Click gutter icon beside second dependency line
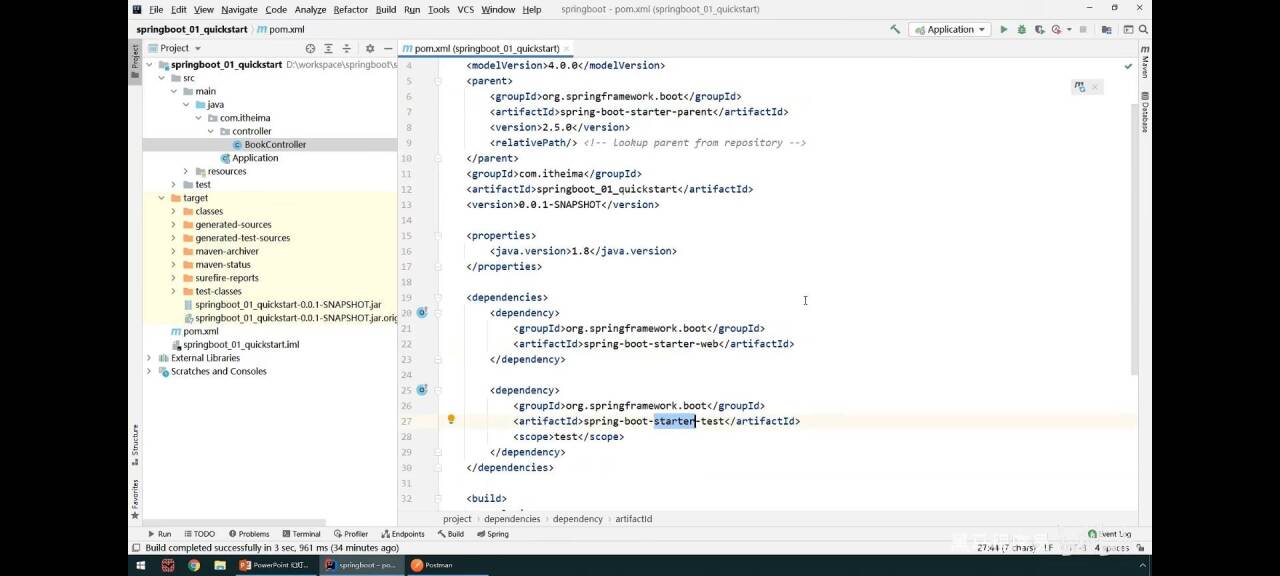Image resolution: width=1280 pixels, height=576 pixels. point(422,390)
